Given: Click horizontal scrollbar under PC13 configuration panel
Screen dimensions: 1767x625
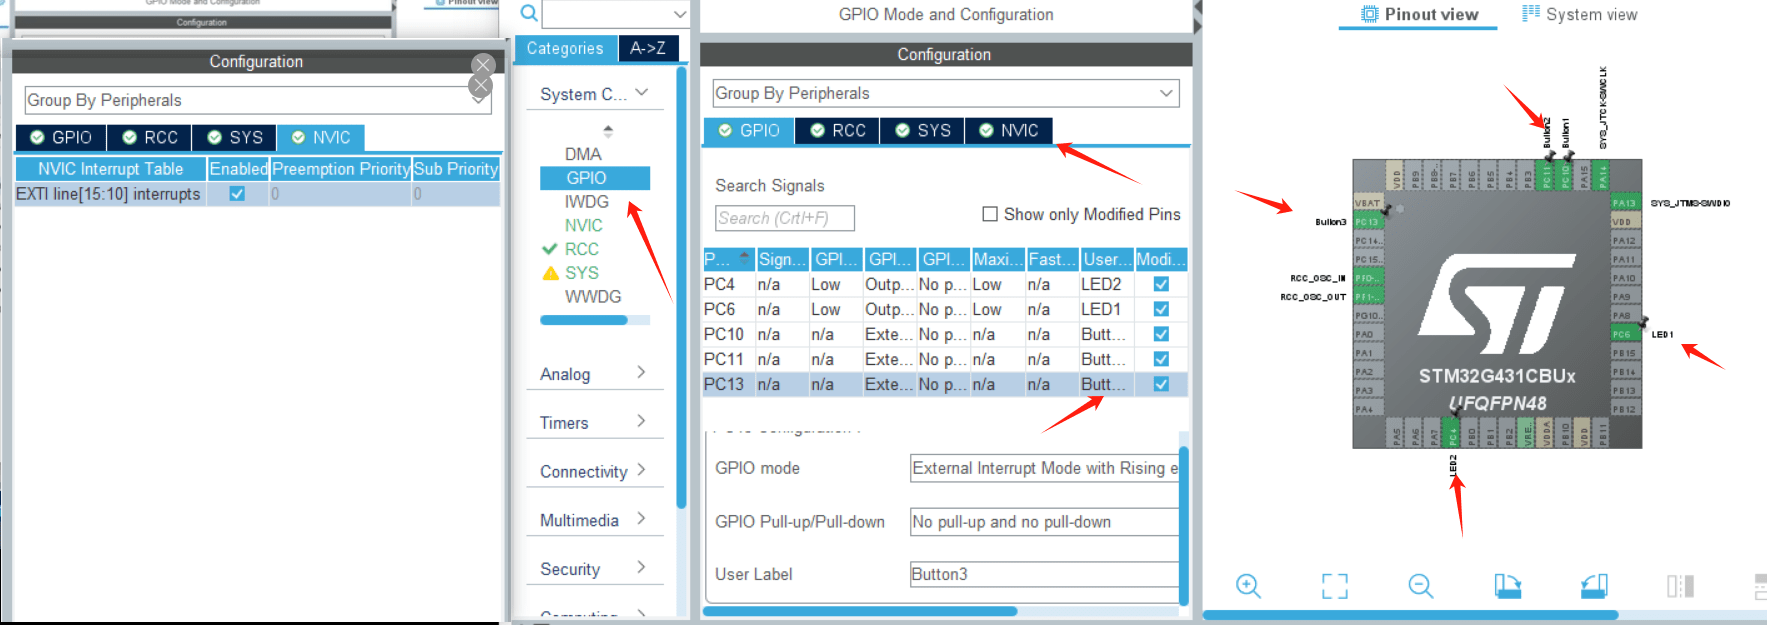Looking at the screenshot, I should point(860,611).
